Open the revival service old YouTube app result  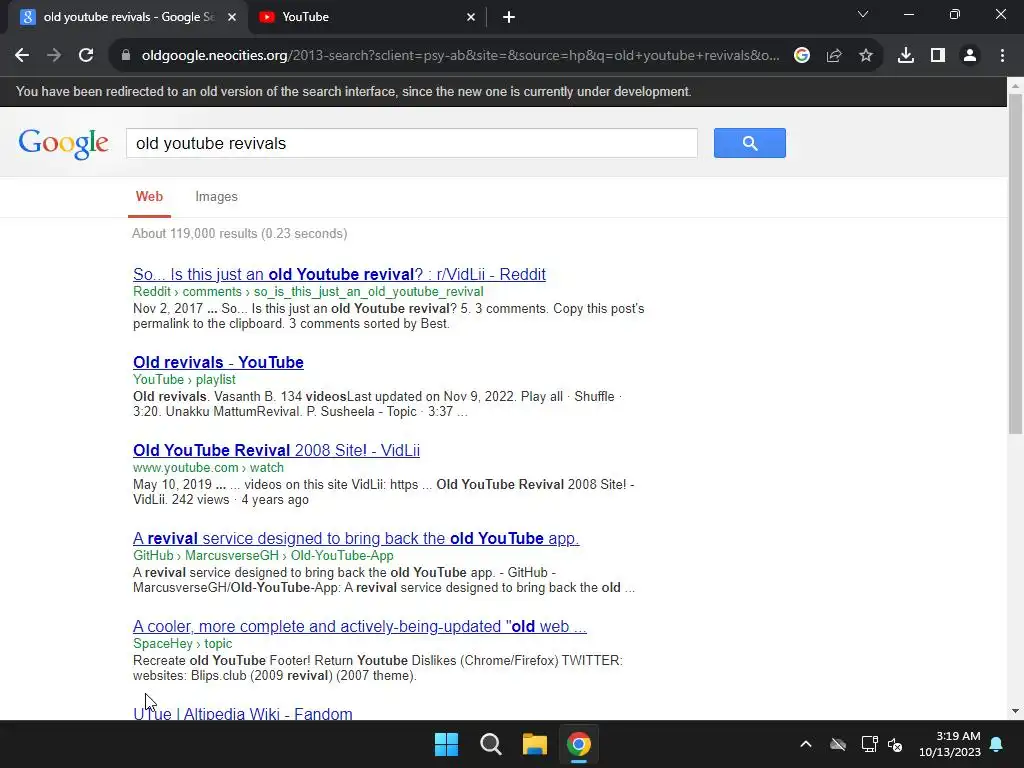click(356, 539)
